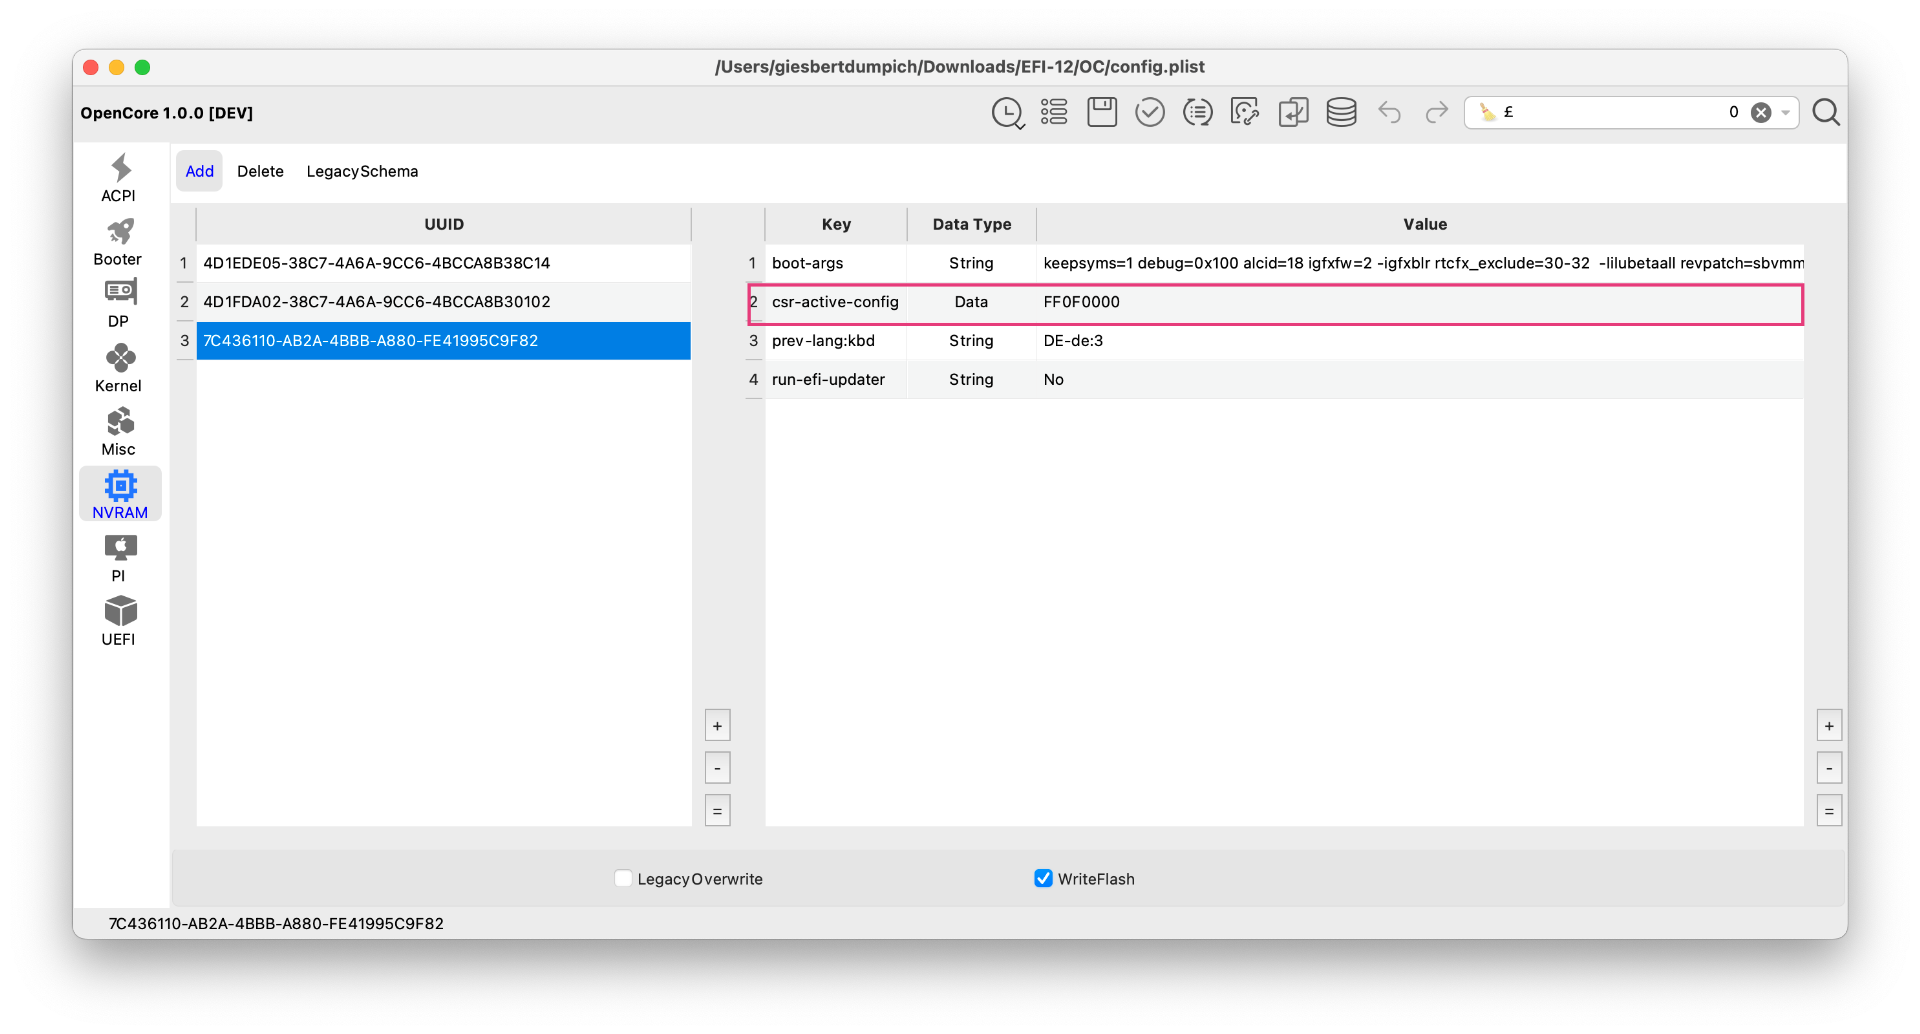This screenshot has width=1920, height=1034.
Task: Select the boot-args key cell
Action: tap(836, 263)
